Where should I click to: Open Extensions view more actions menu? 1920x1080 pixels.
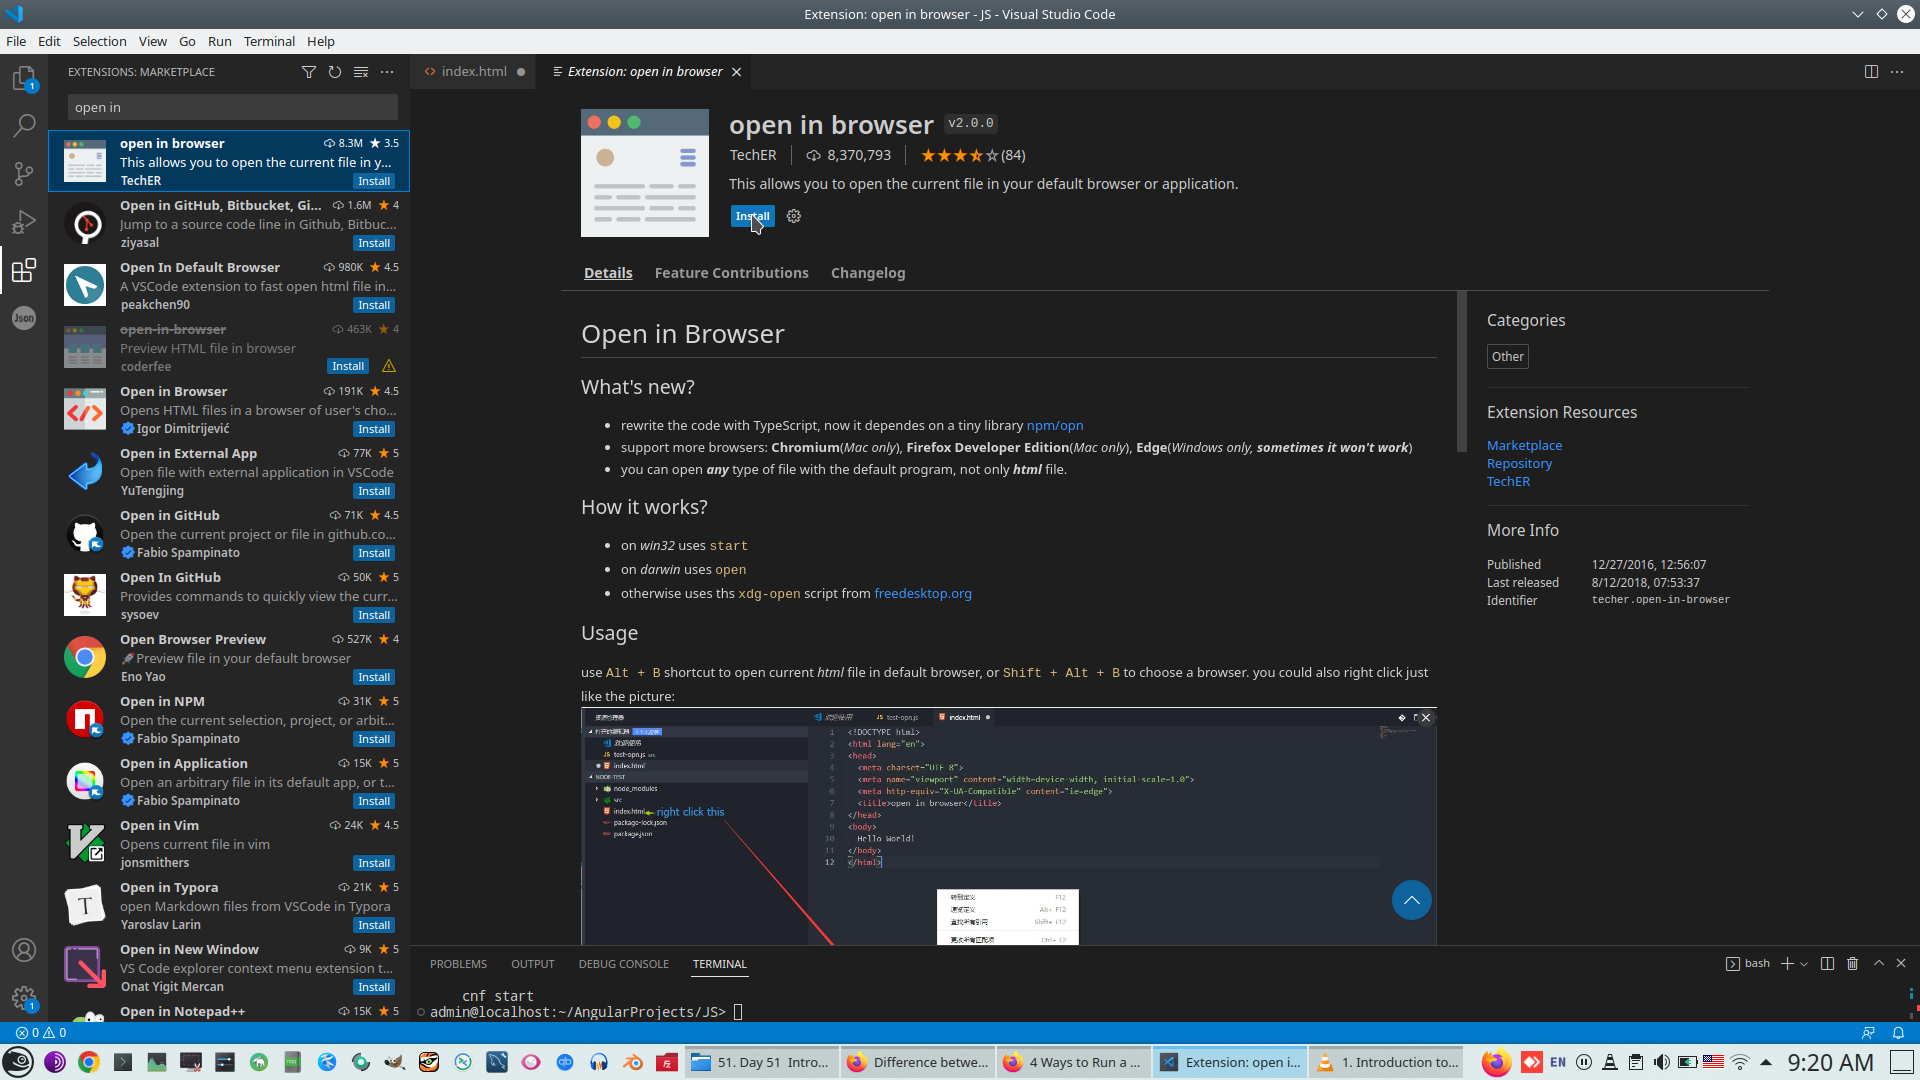(x=387, y=72)
